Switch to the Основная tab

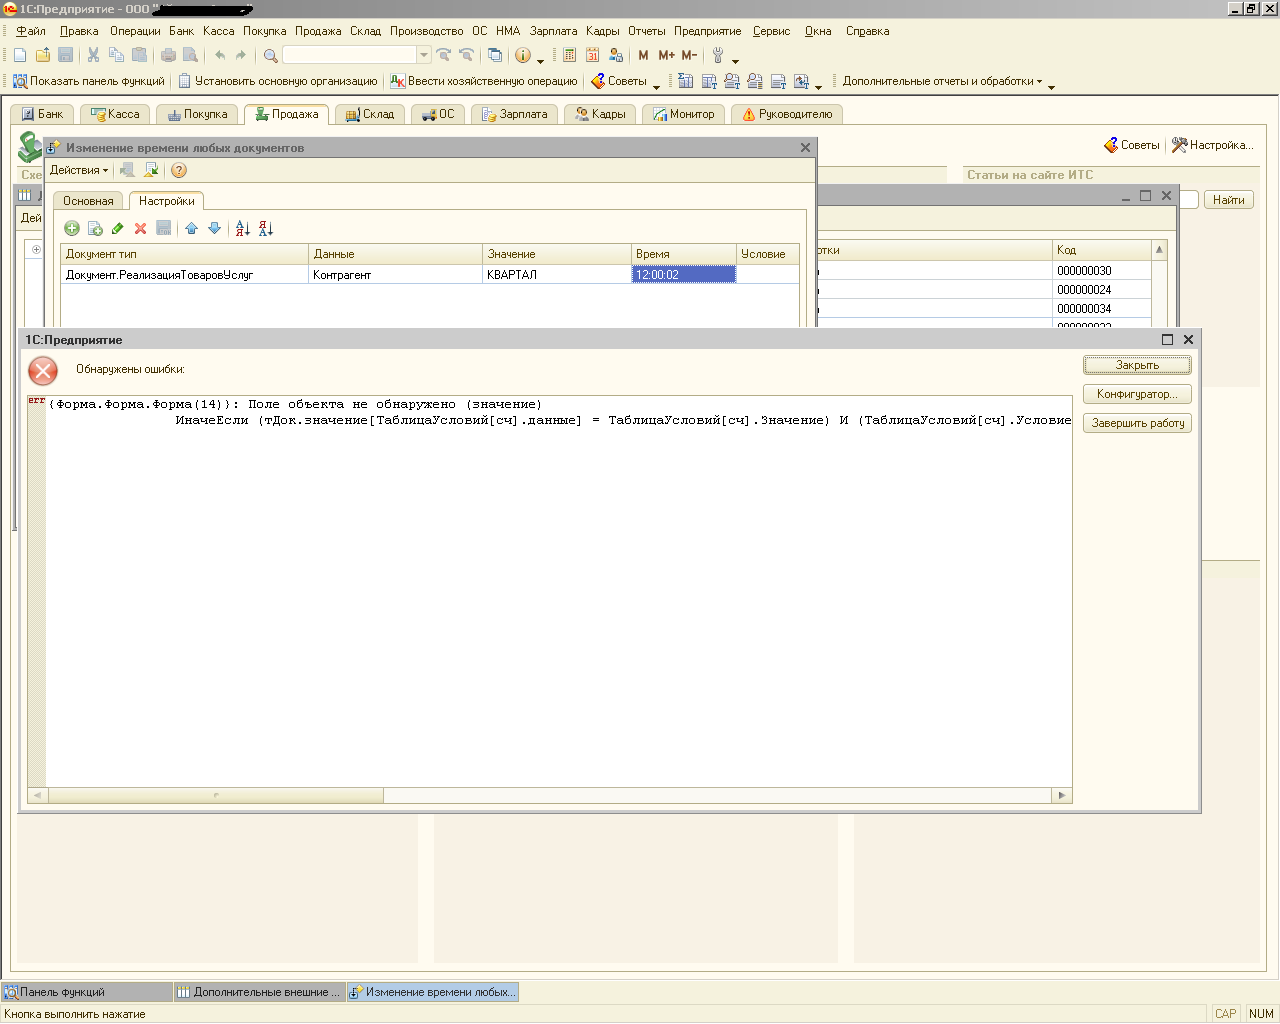pos(88,201)
